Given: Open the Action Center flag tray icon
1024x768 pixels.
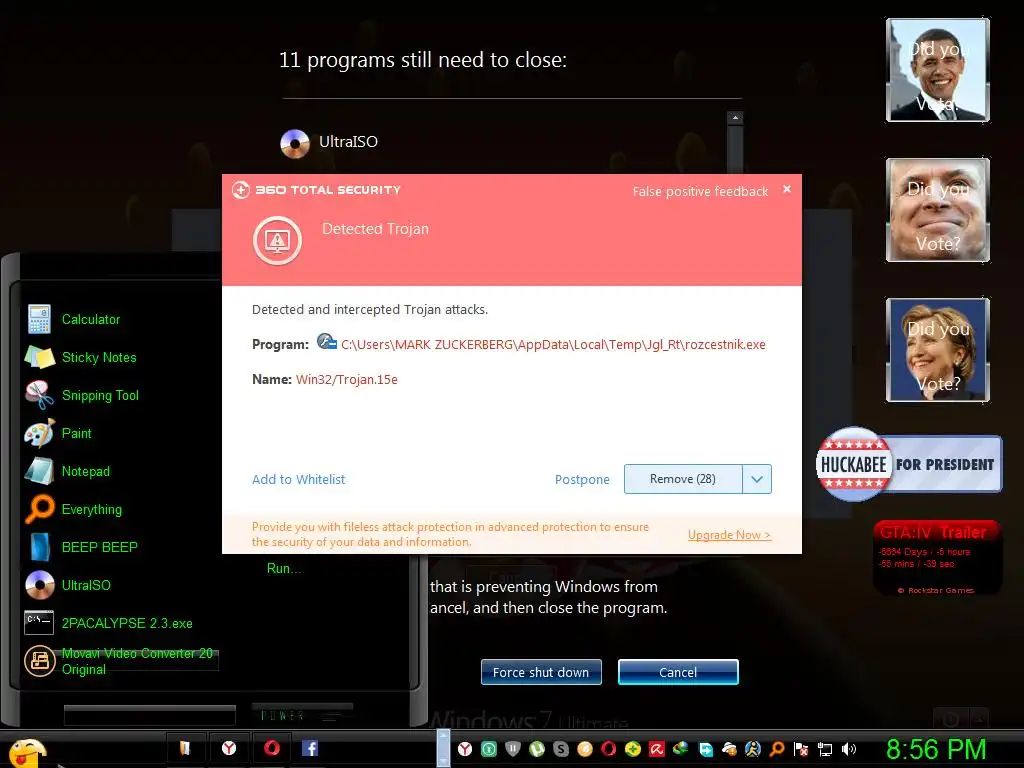Looking at the screenshot, I should coord(801,749).
